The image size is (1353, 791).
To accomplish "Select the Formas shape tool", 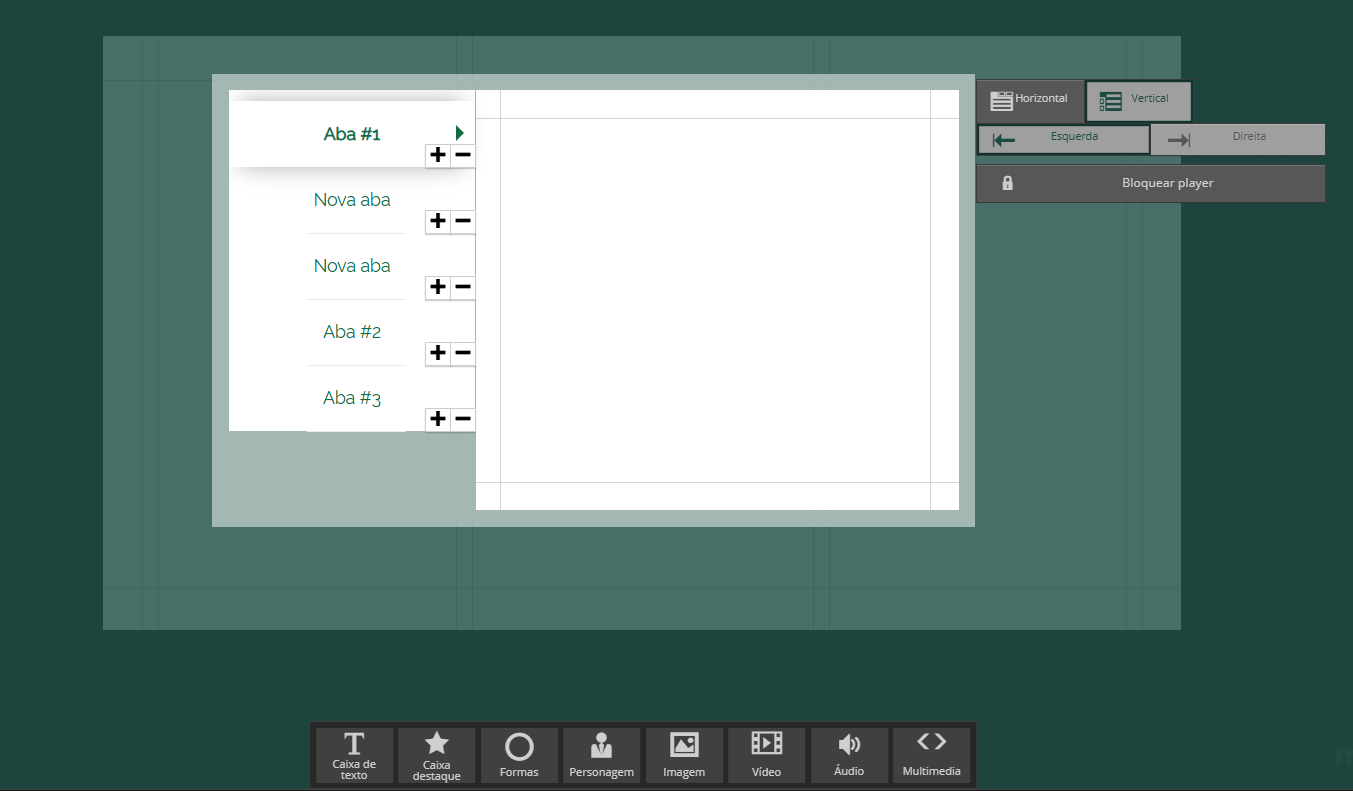I will pyautogui.click(x=519, y=755).
